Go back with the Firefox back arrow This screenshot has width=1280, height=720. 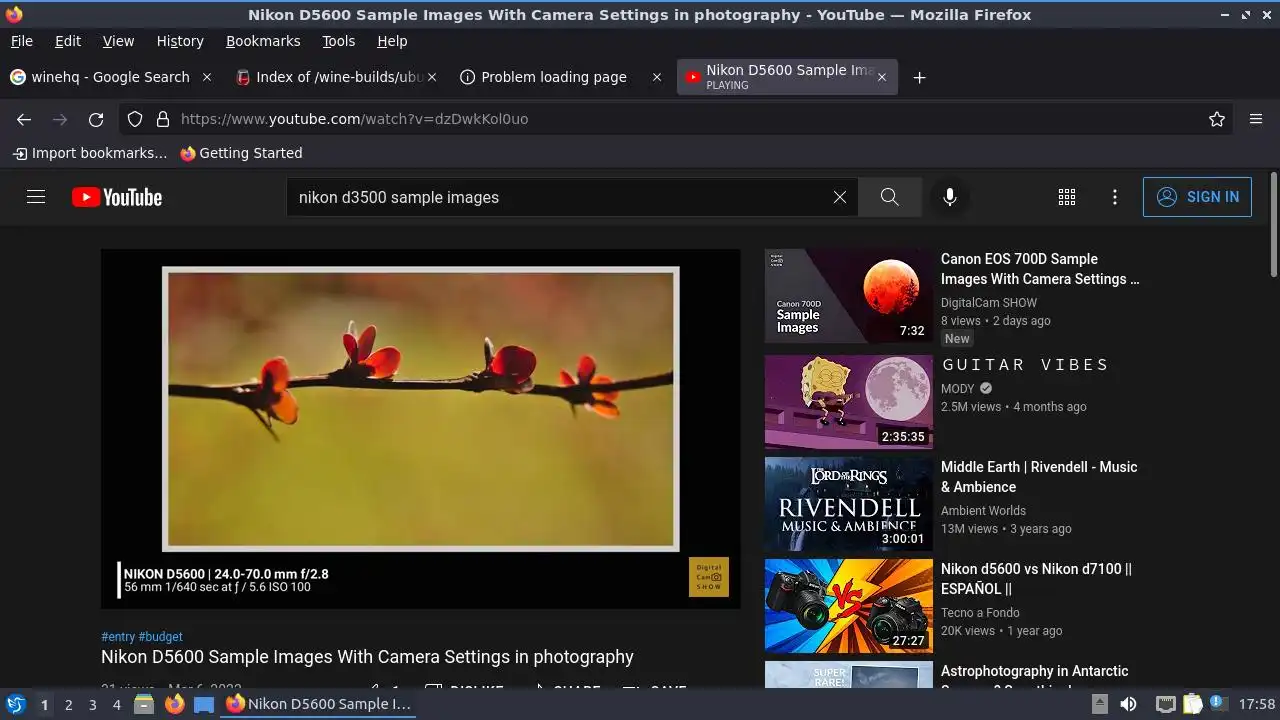click(x=24, y=119)
